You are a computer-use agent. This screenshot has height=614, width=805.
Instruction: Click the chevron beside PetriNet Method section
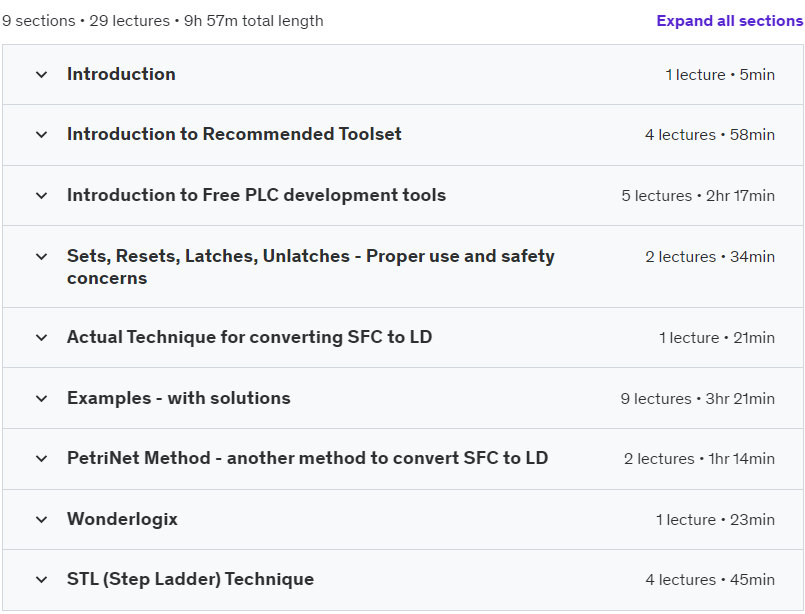point(41,459)
